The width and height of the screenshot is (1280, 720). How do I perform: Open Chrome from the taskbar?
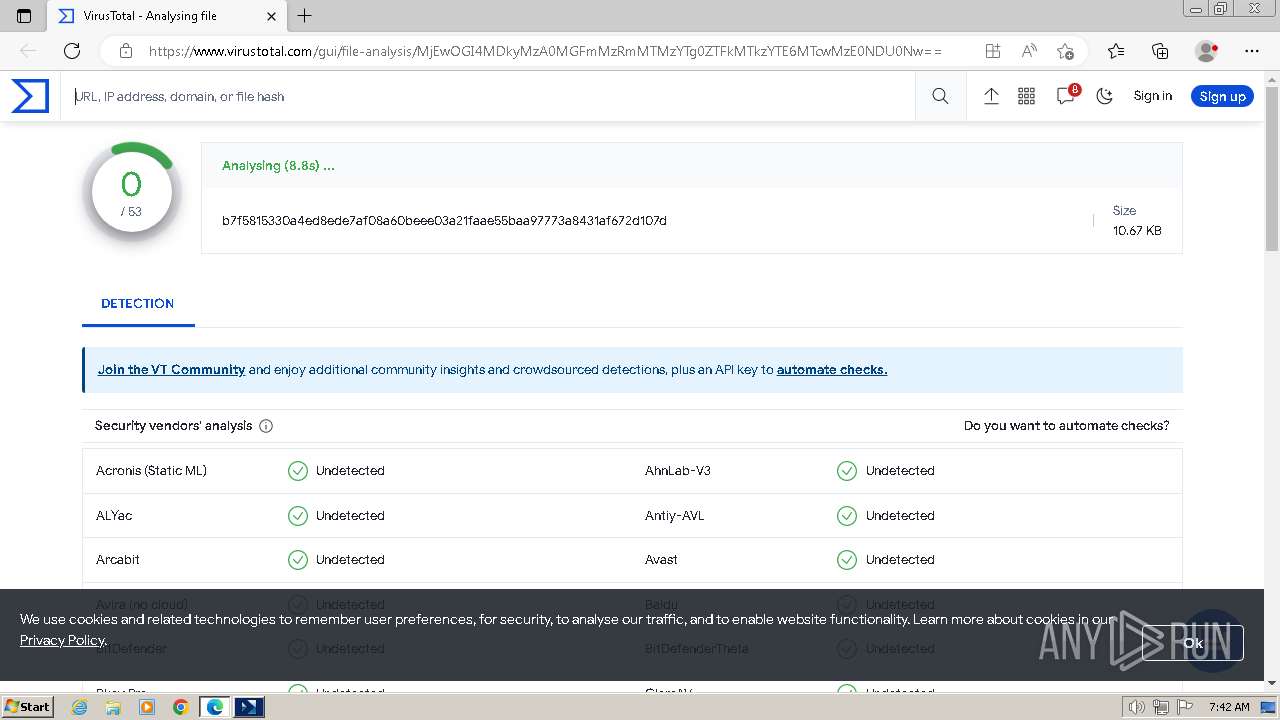point(180,707)
